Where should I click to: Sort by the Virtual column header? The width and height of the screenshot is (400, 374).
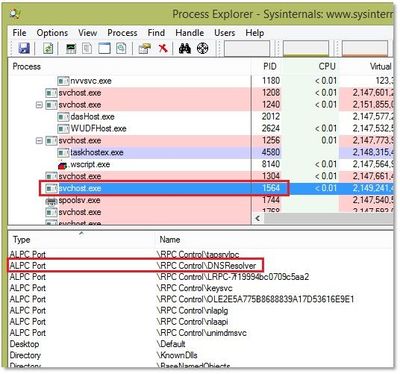tap(366, 67)
